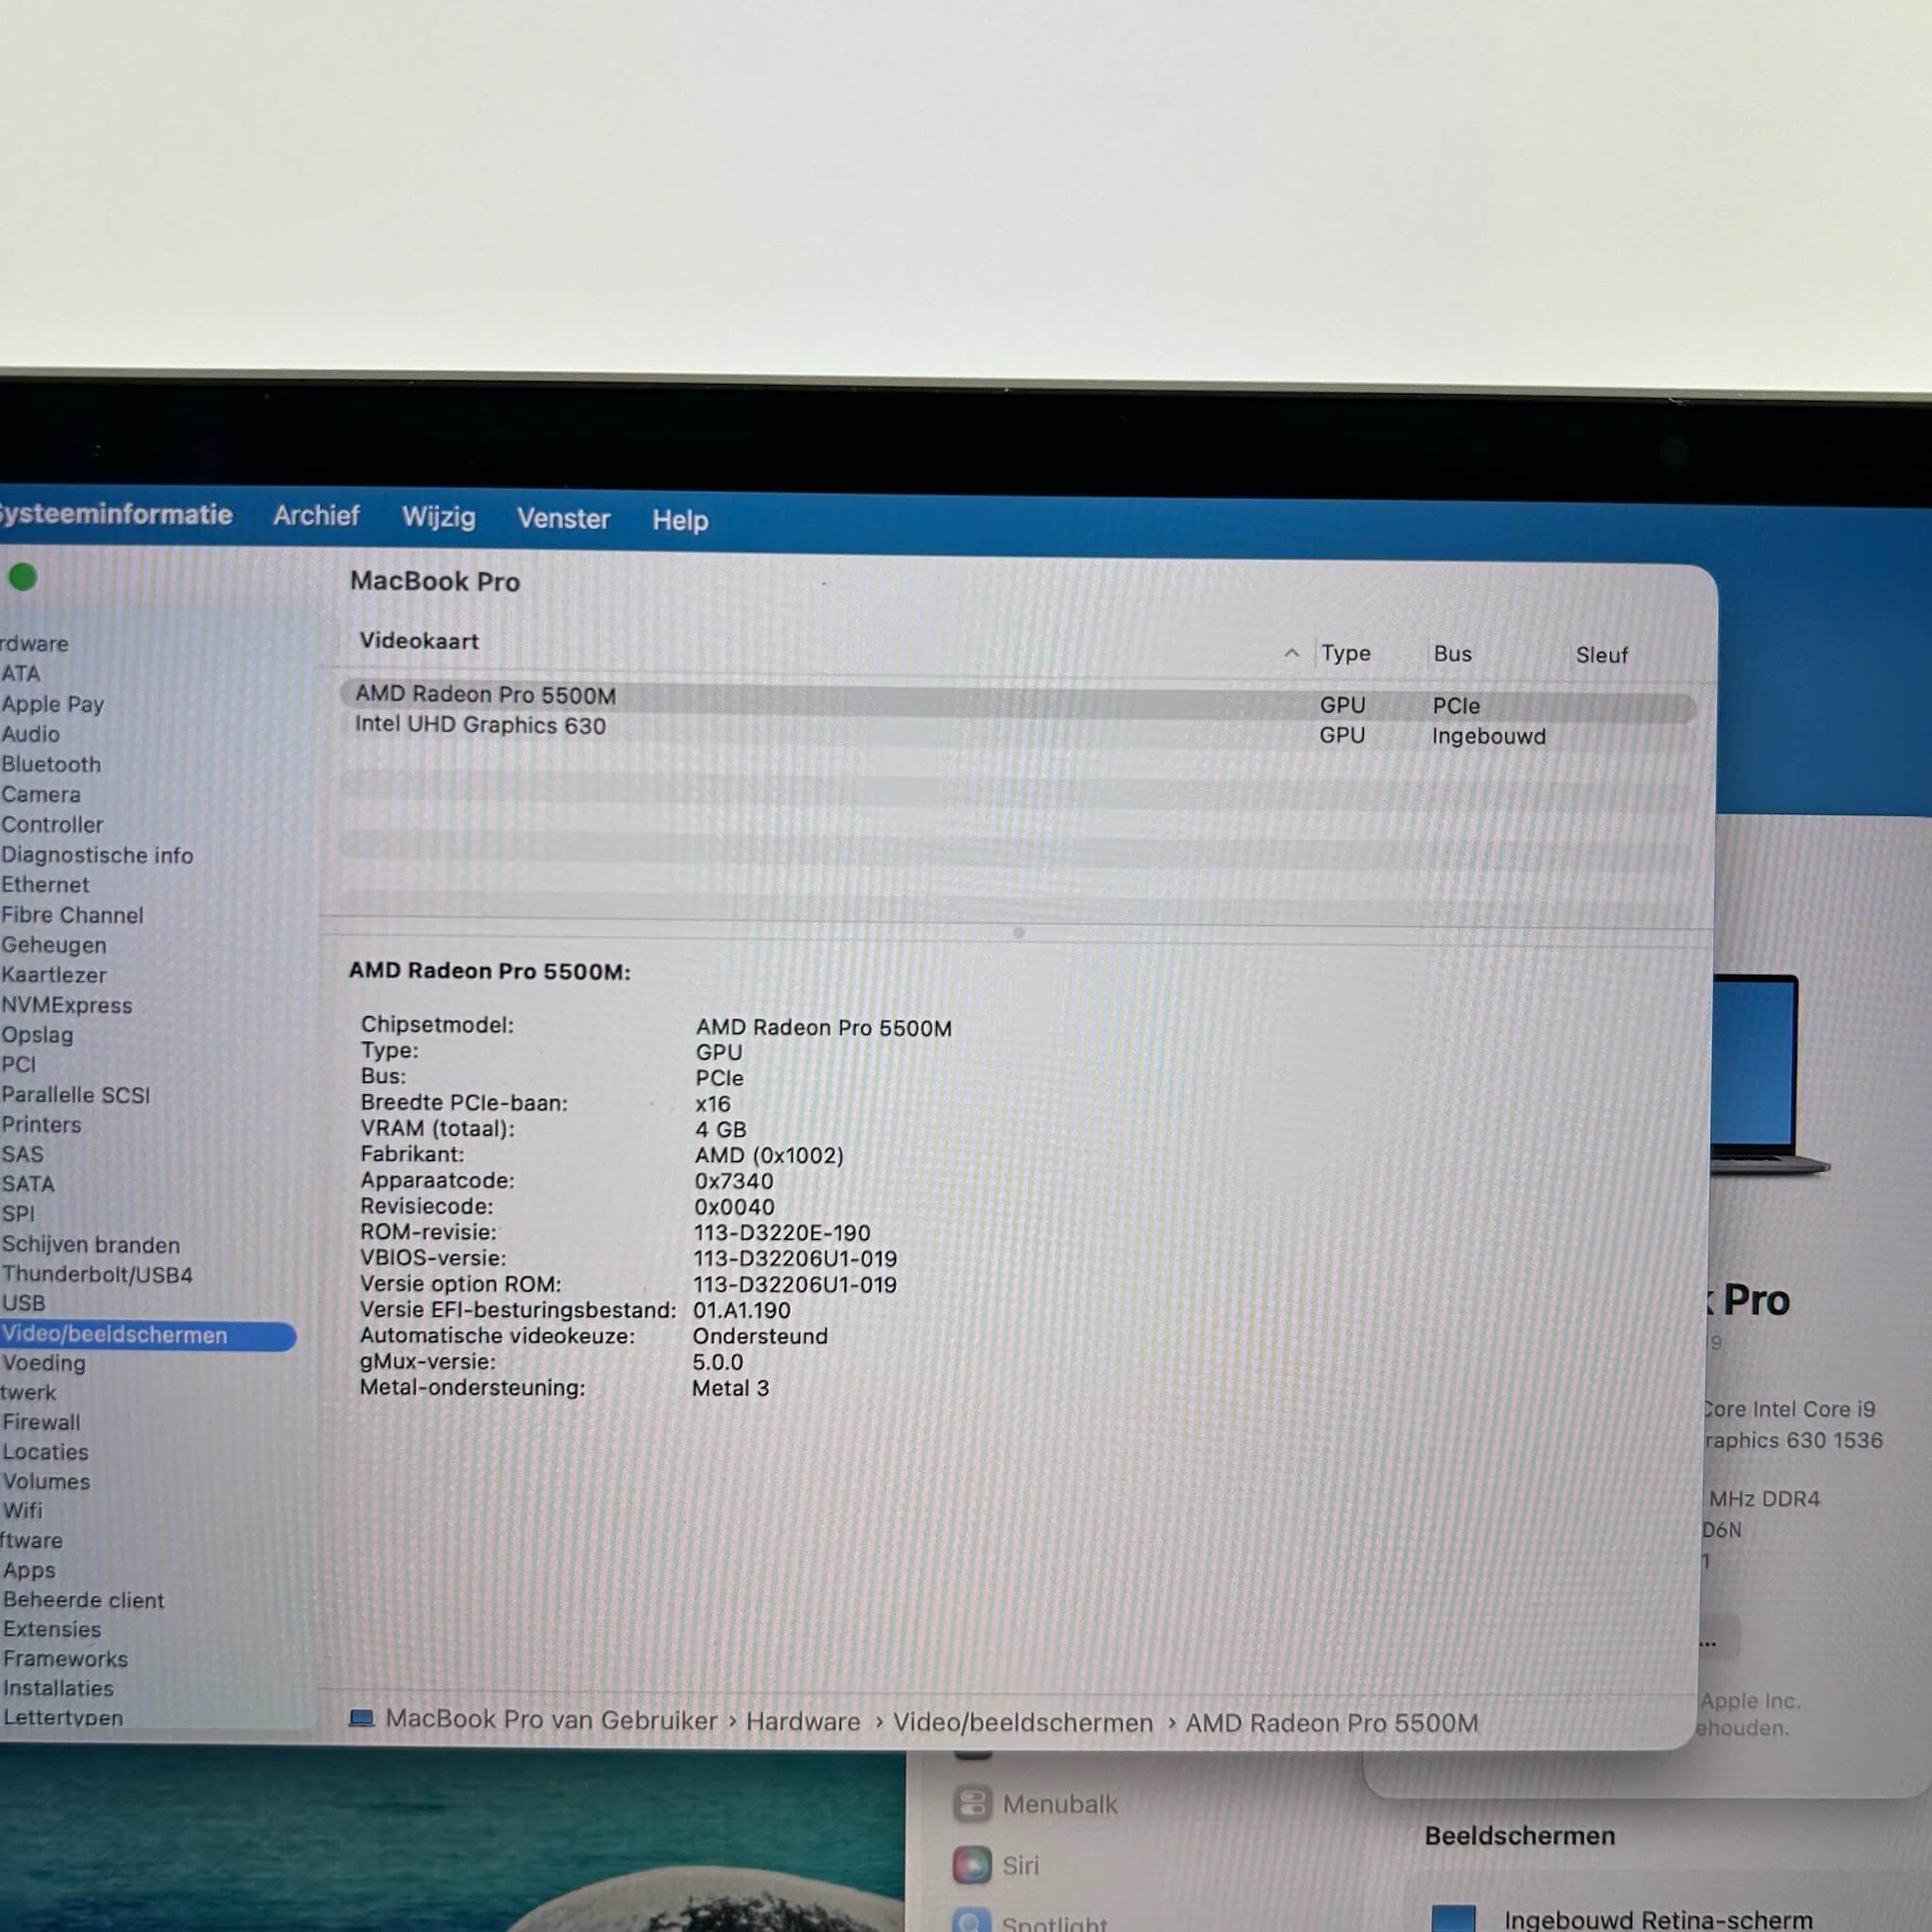Select Bluetooth in the hardware sidebar
The height and width of the screenshot is (1932, 1932).
pos(51,764)
